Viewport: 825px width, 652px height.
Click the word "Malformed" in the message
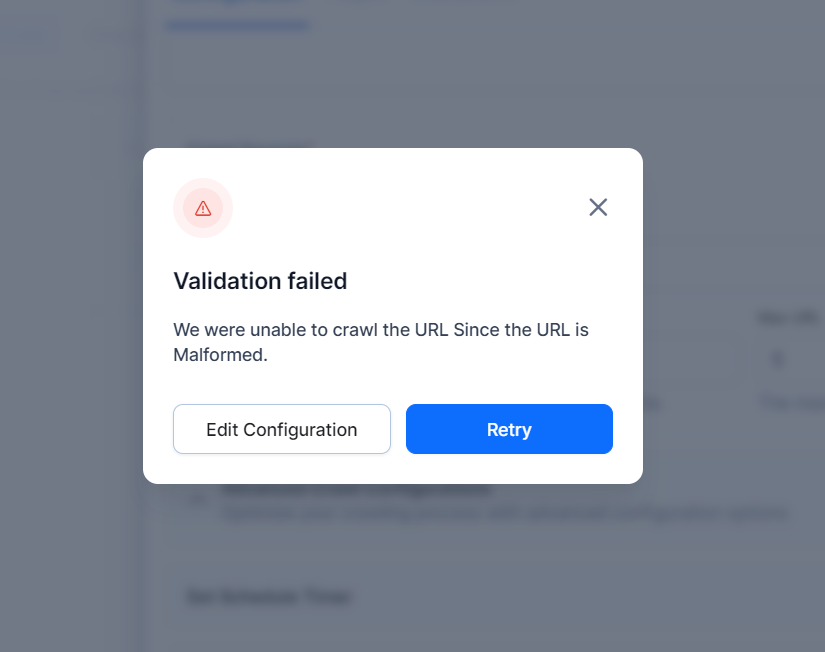219,355
